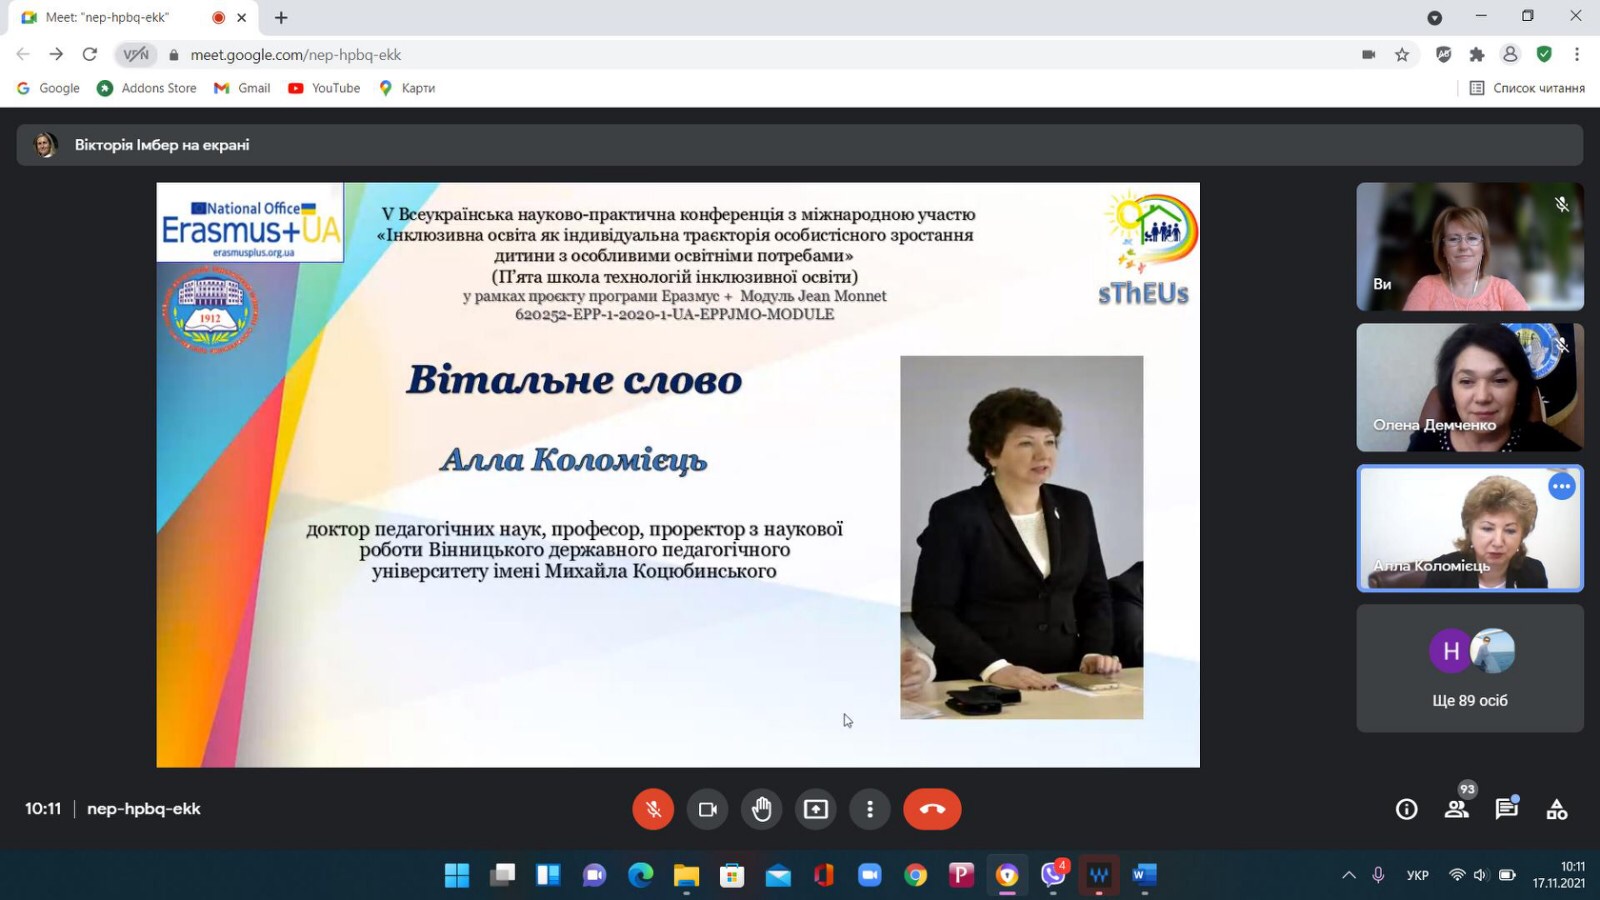Open the Present screen control

coord(816,809)
